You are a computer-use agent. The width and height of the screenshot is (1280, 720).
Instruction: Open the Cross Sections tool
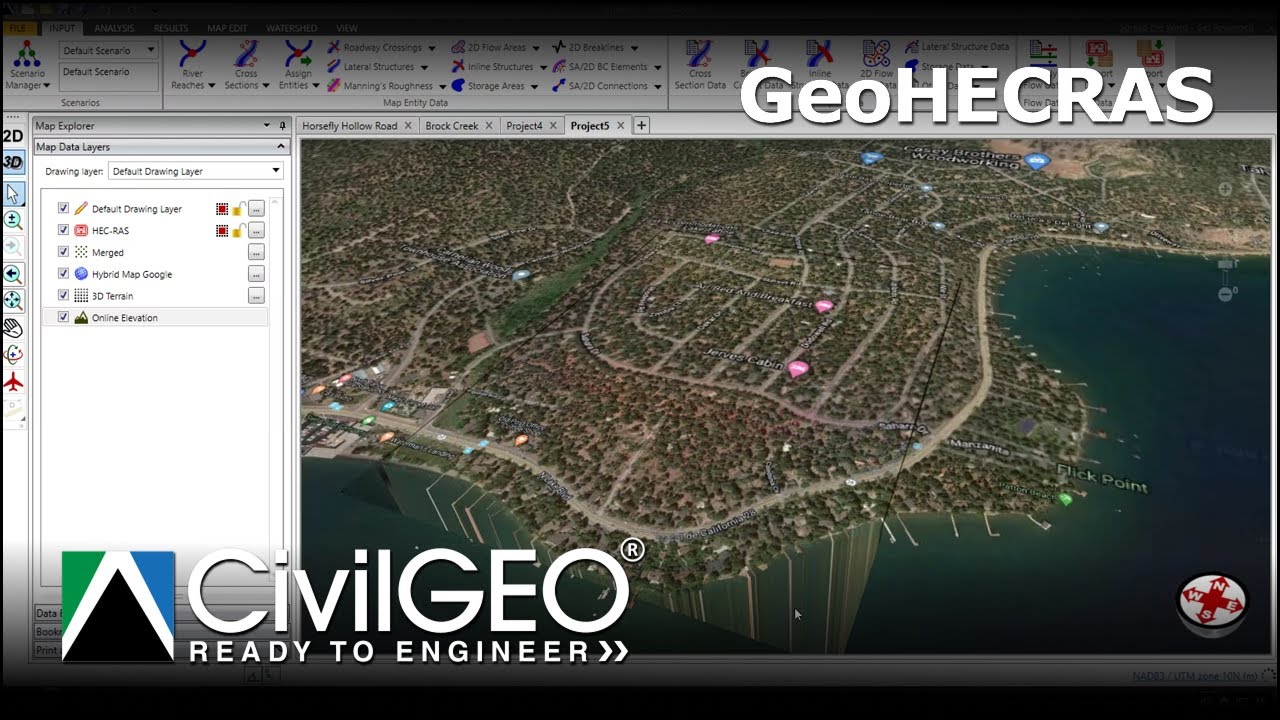pos(246,66)
